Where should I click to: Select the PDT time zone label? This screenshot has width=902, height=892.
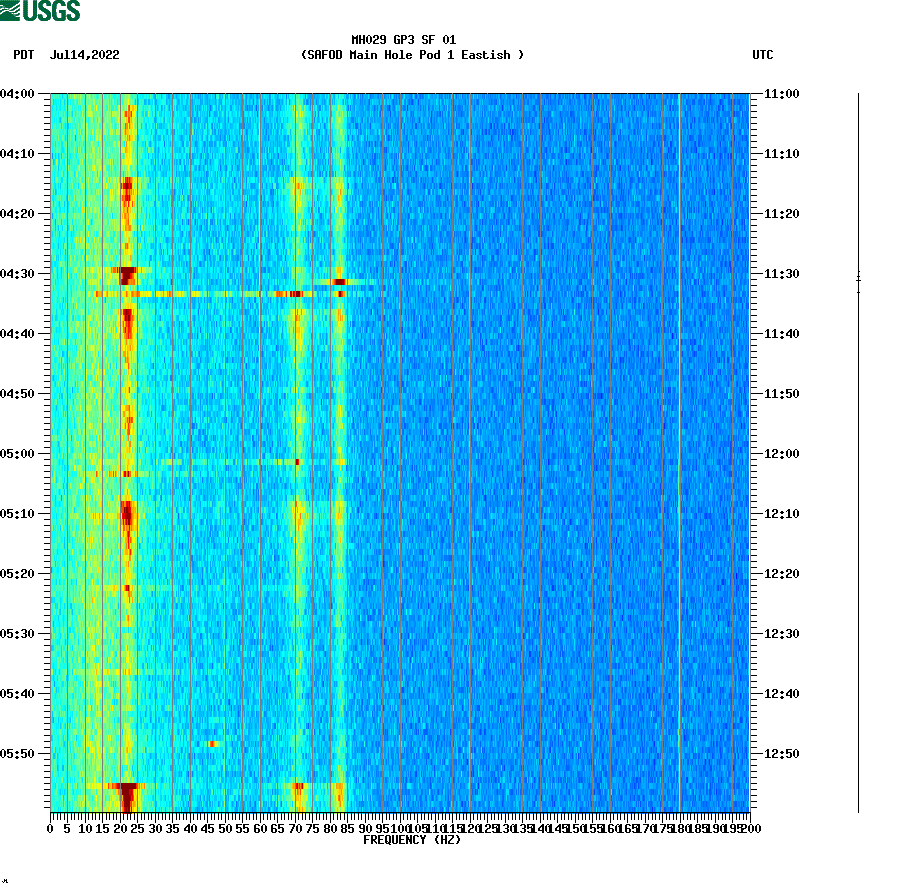[x=22, y=56]
